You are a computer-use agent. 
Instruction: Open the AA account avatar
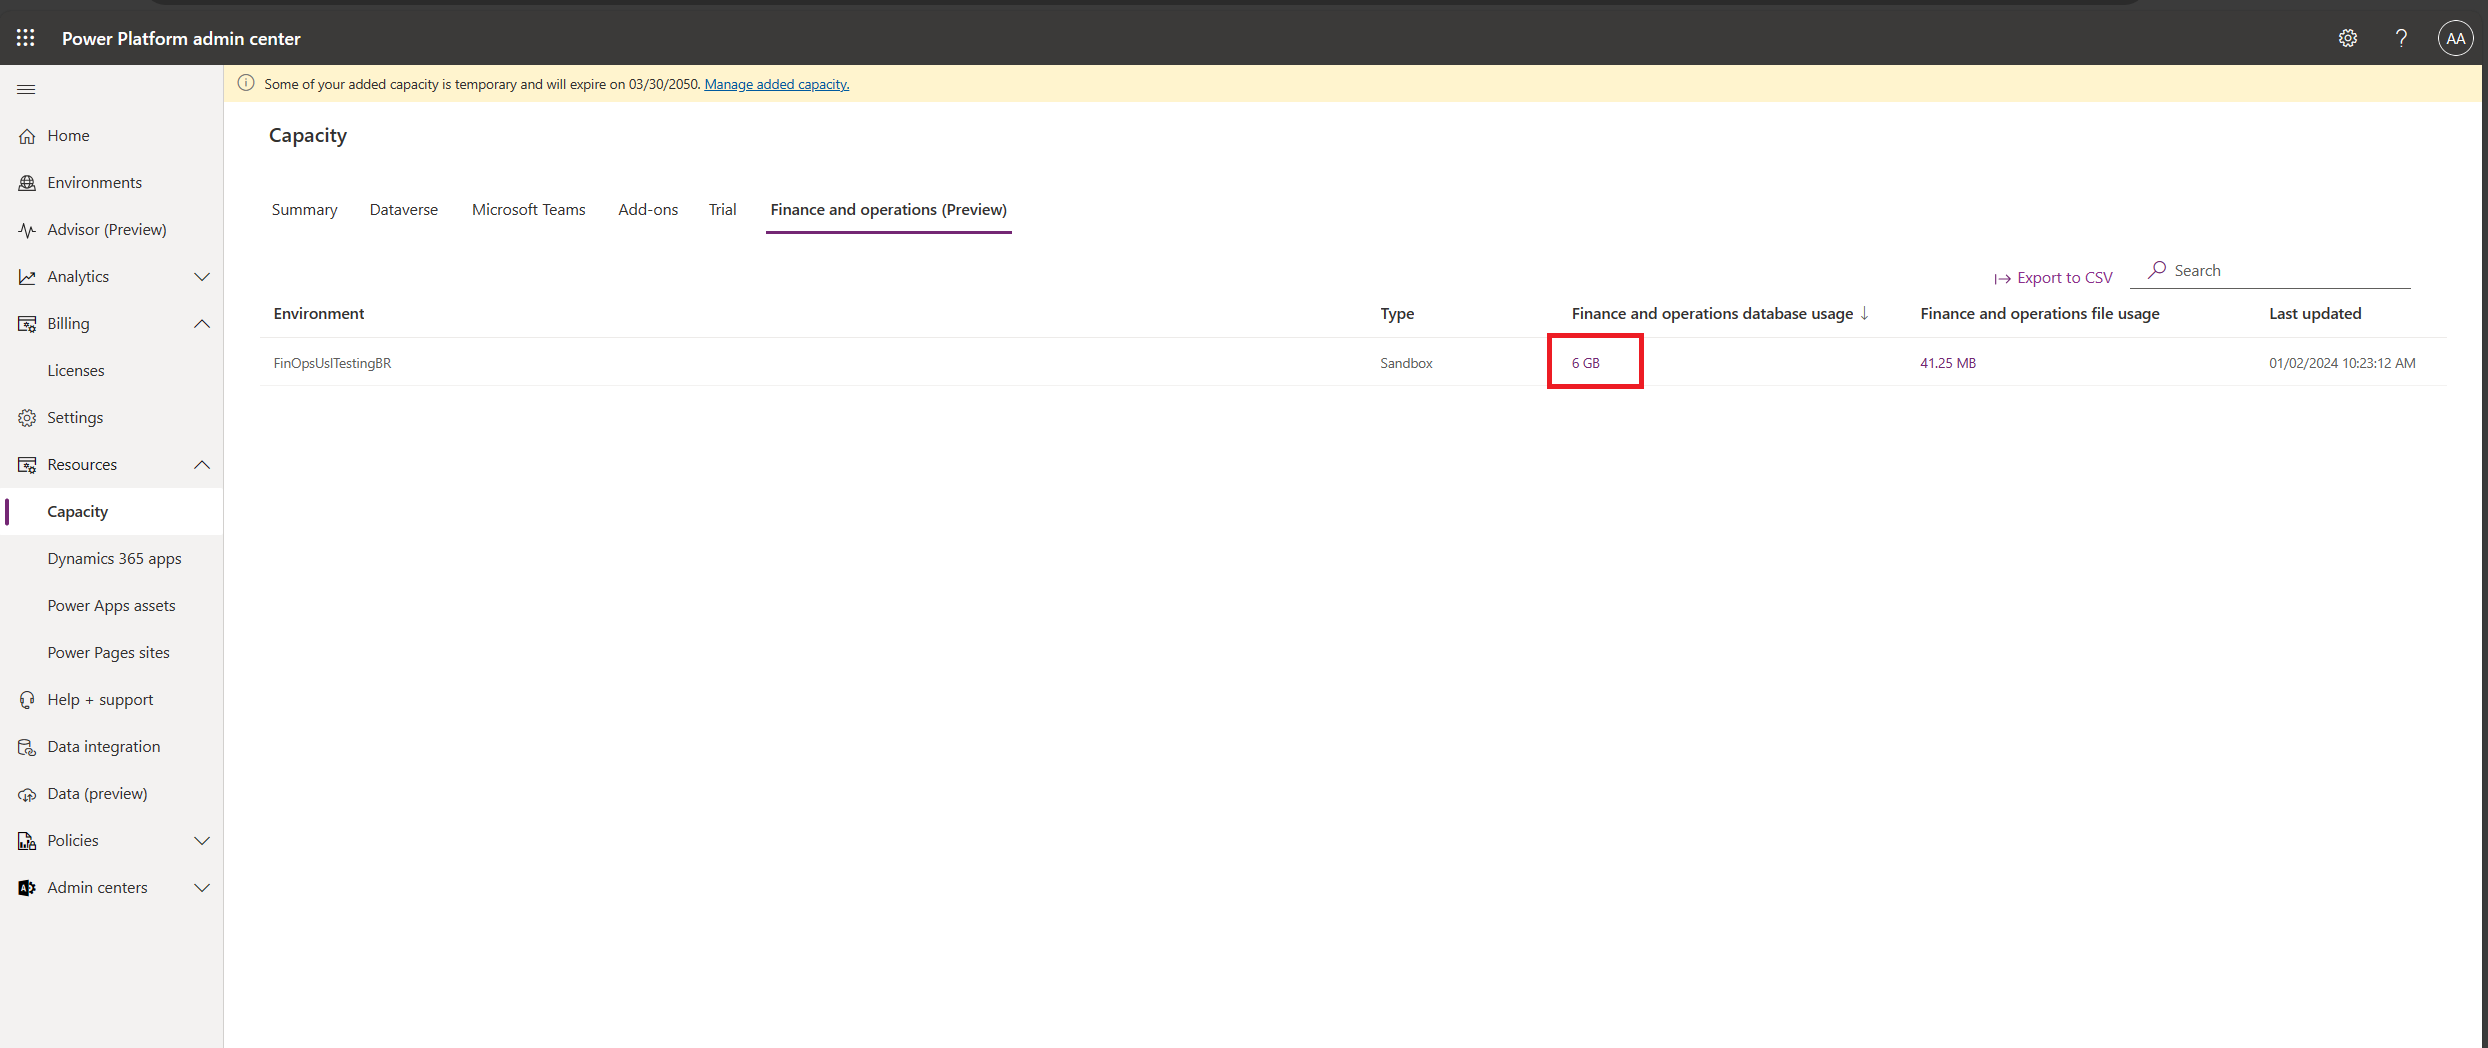[x=2455, y=38]
